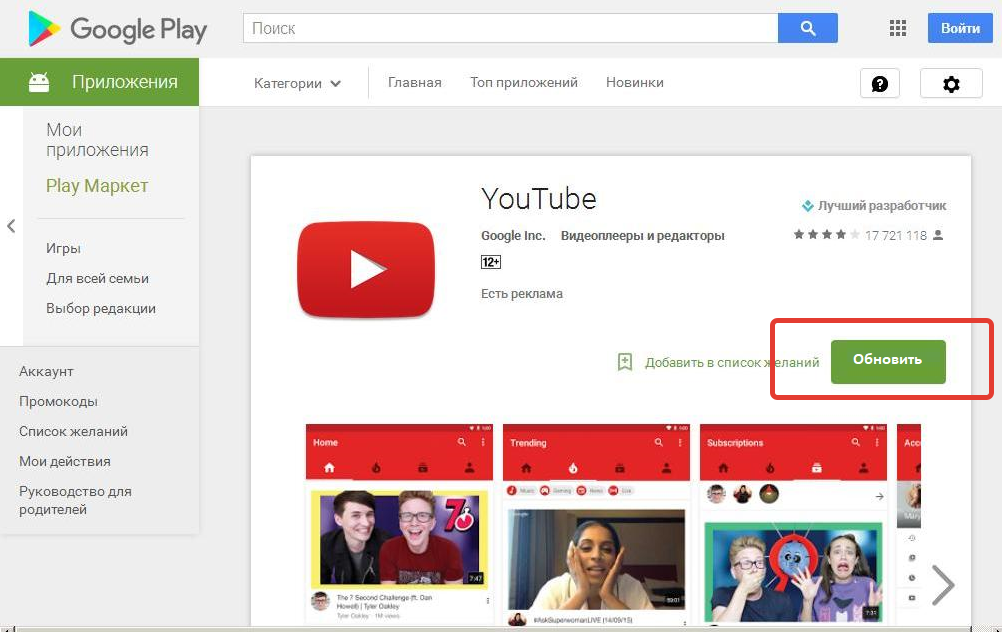
Task: Switch to the Новинки tab
Action: coord(634,83)
